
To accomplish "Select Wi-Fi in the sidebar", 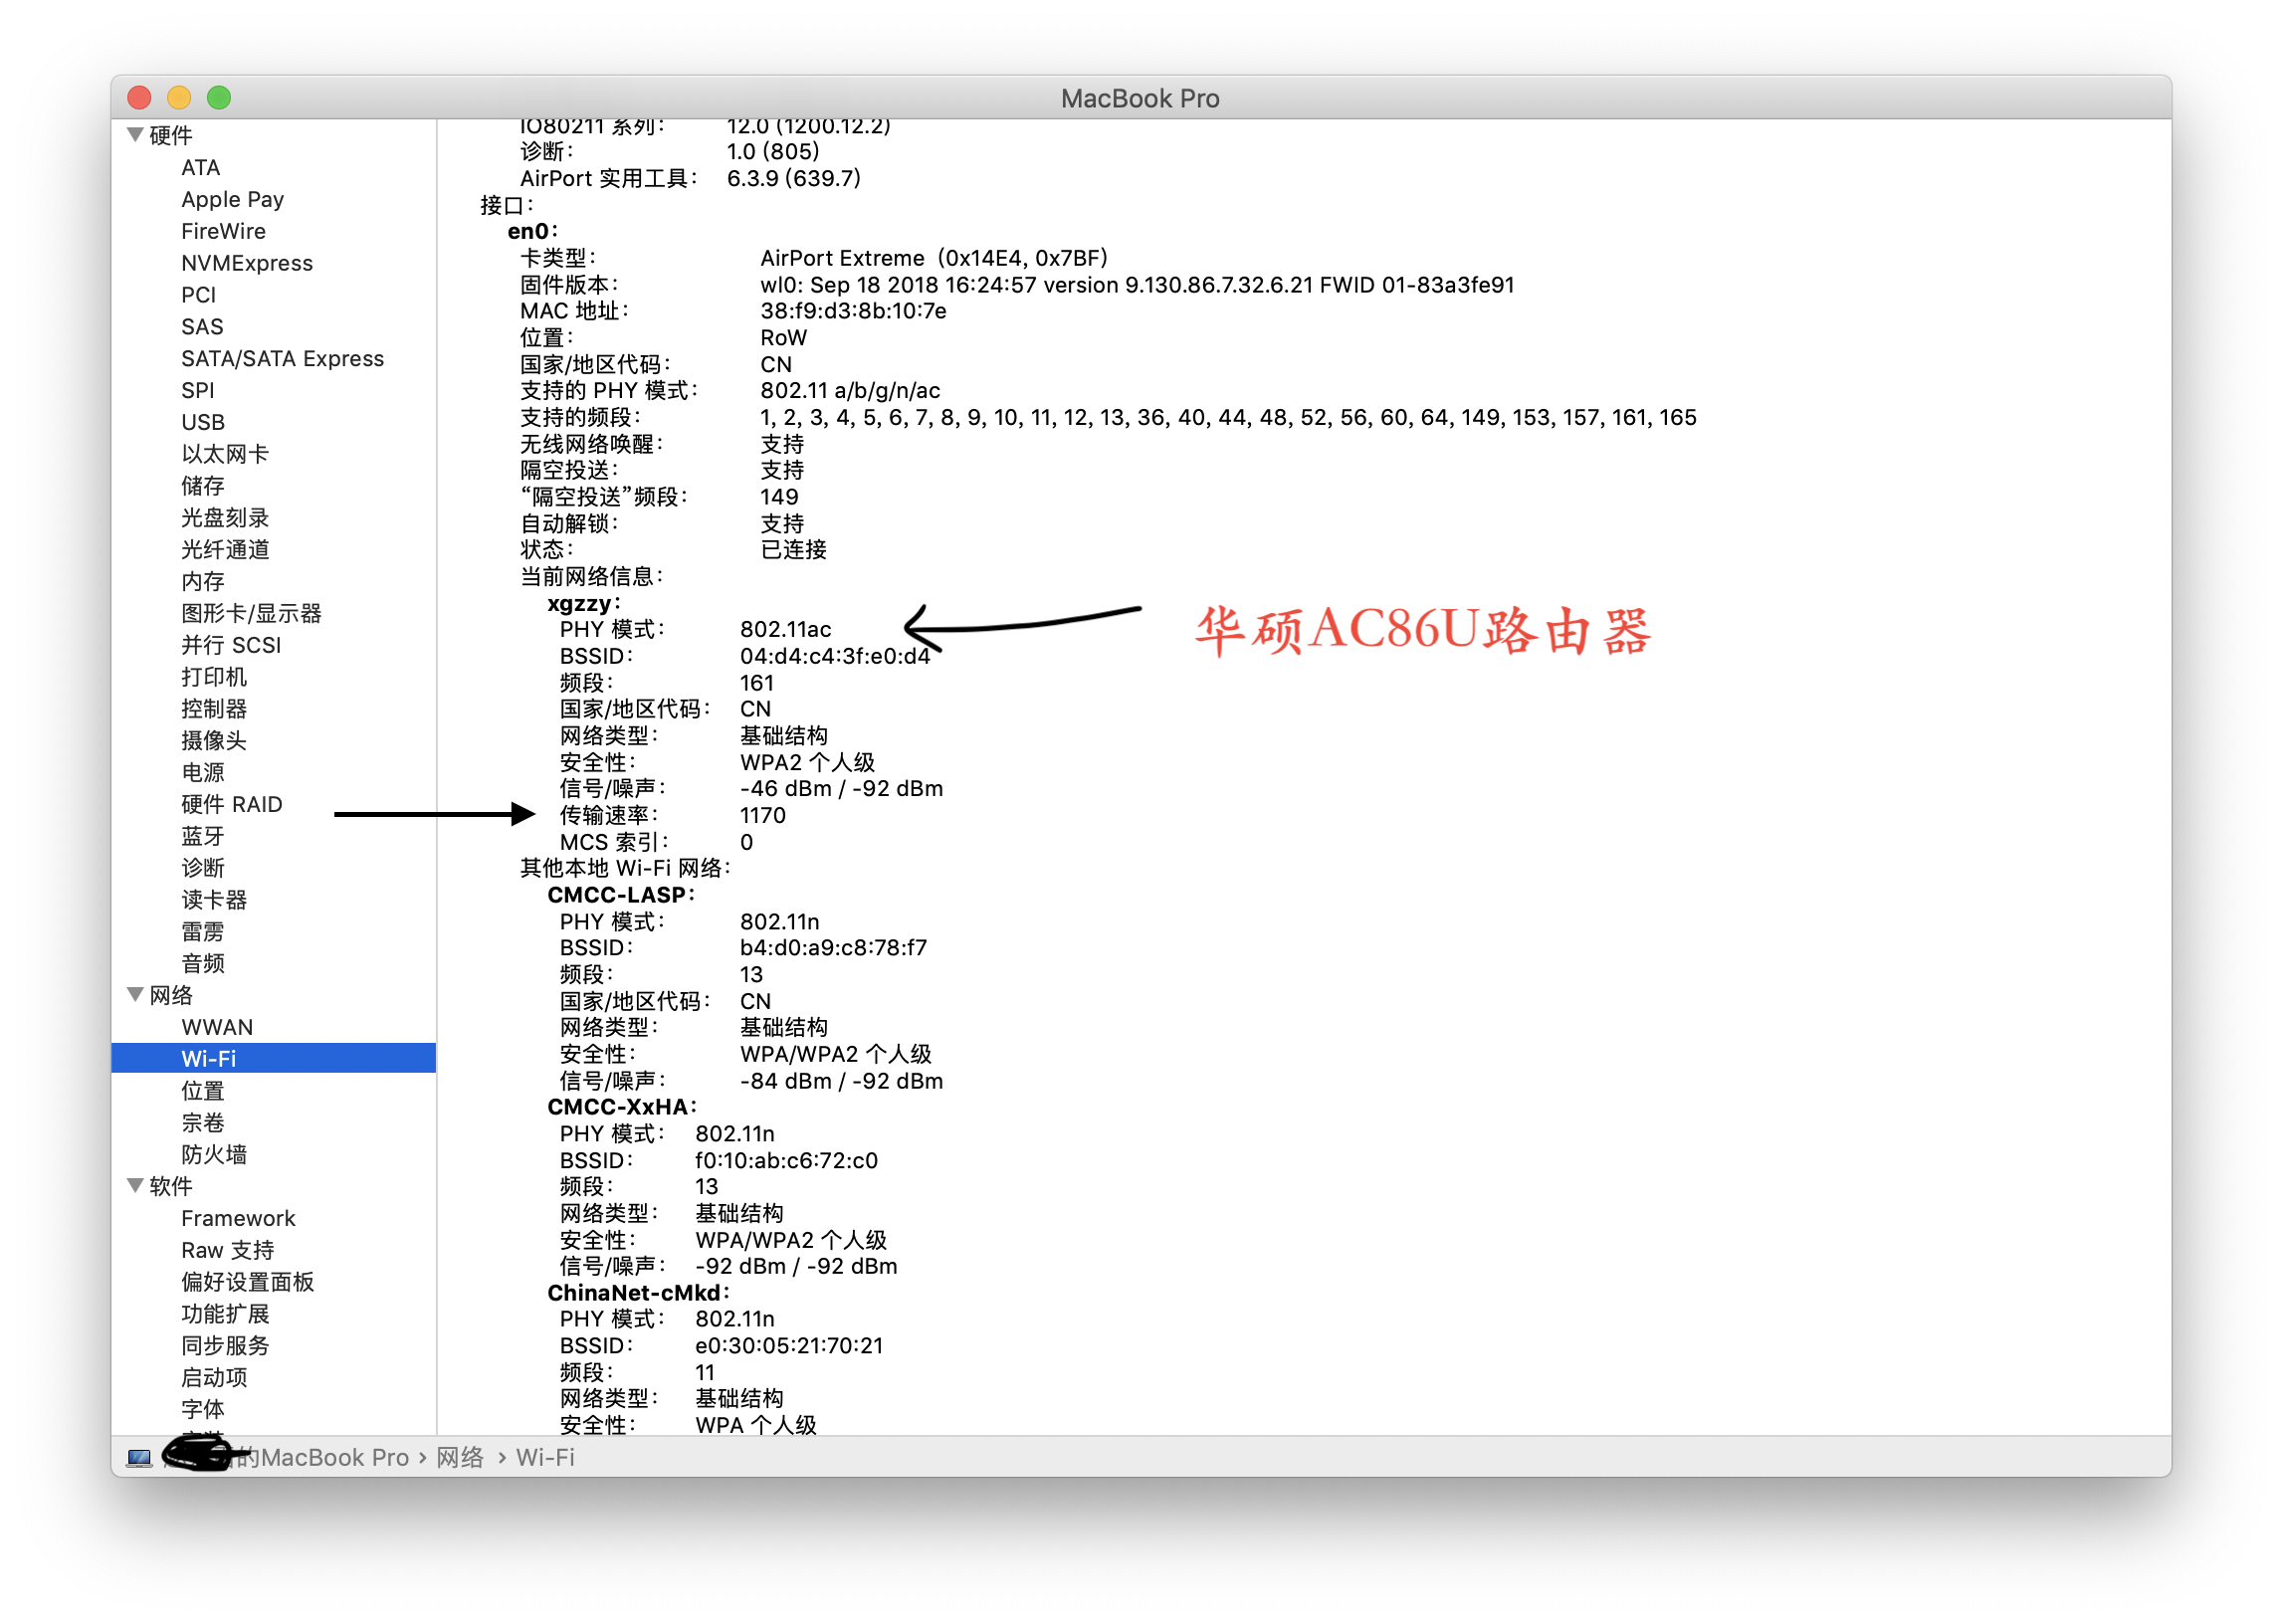I will click(x=209, y=1058).
